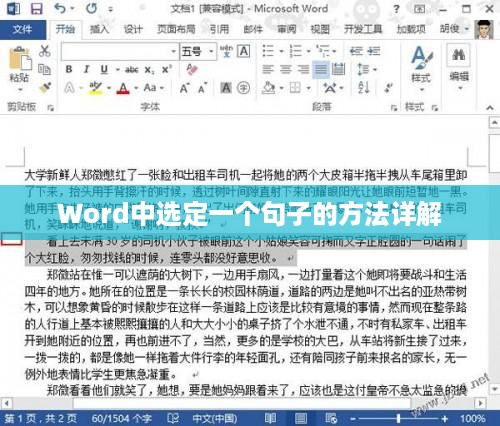Click the zoom in plus button
500x426 pixels.
(445, 418)
